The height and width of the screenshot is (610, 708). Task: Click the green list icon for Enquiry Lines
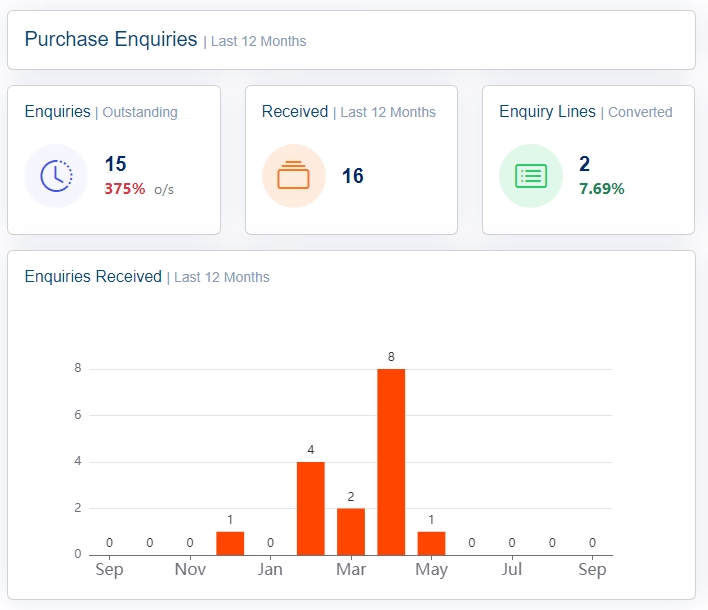click(531, 176)
